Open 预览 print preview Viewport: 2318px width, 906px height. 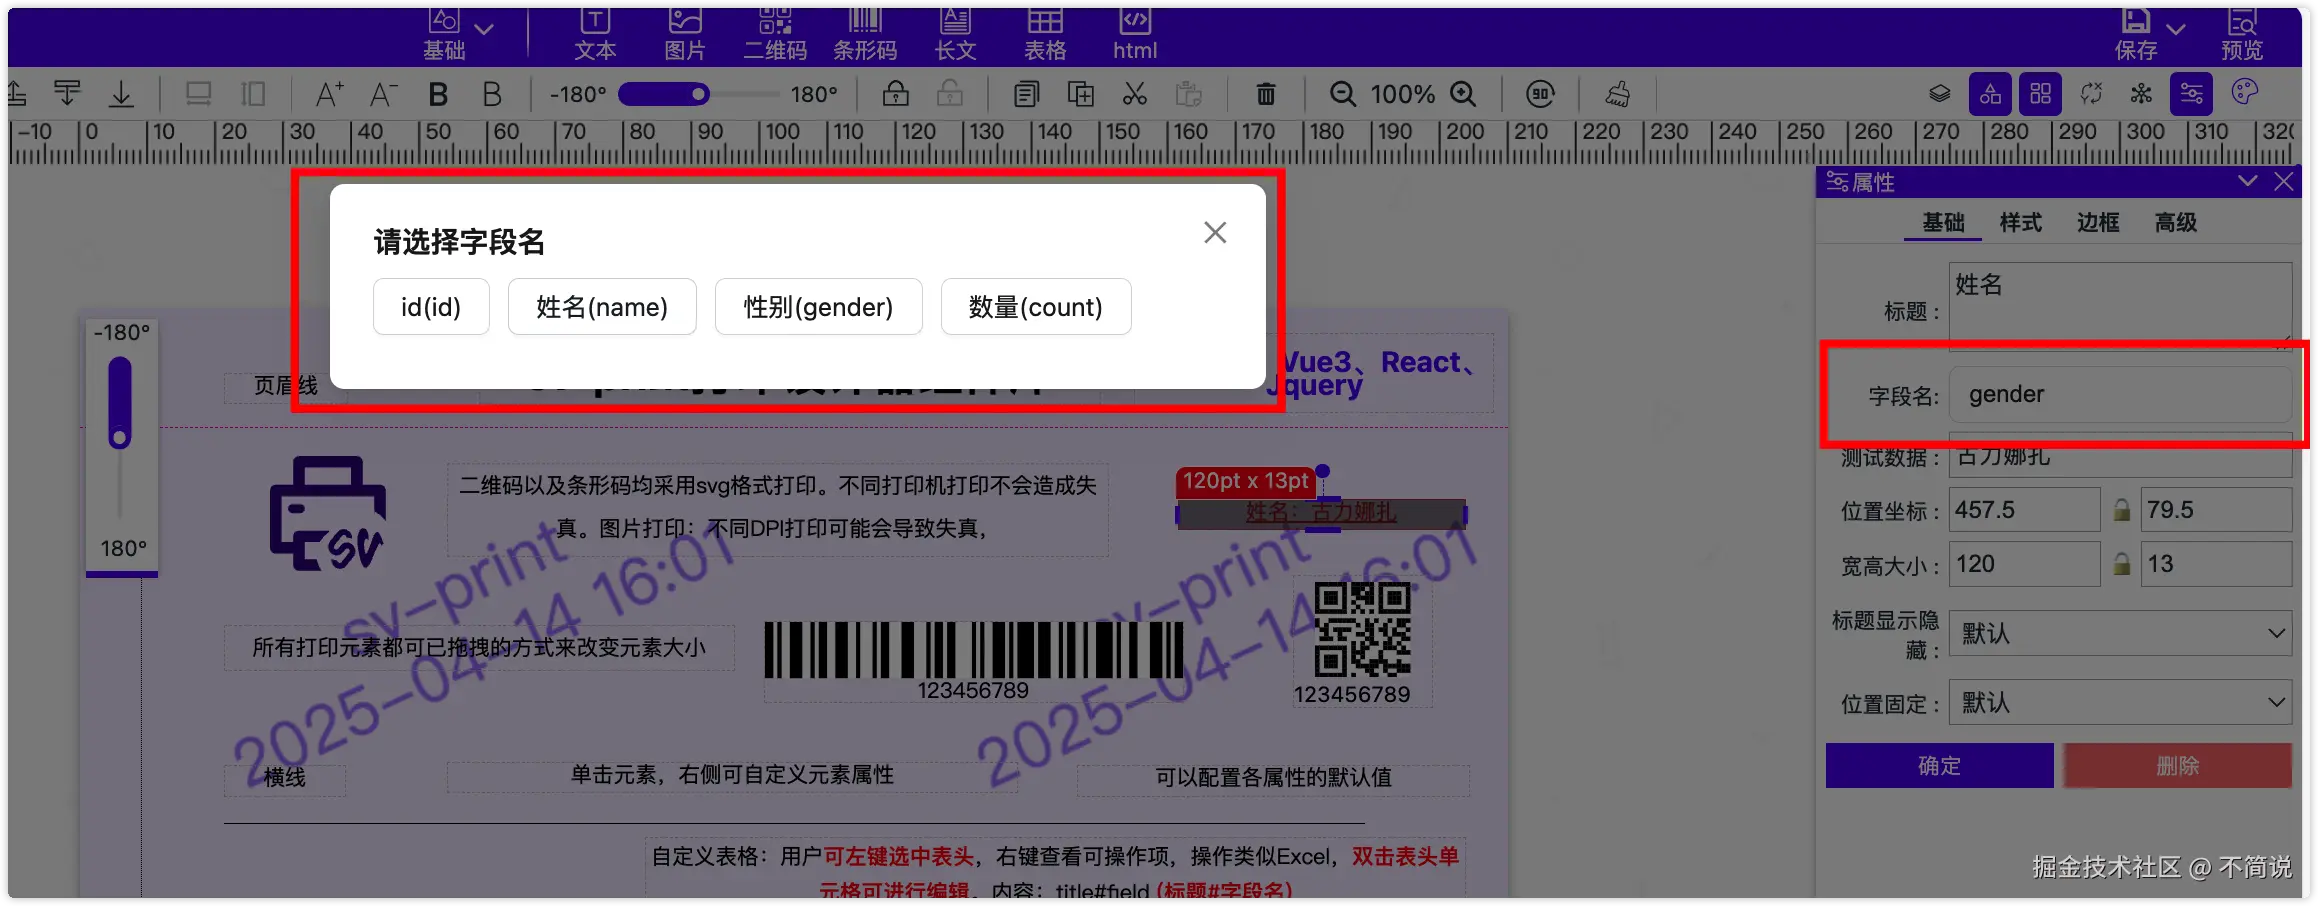[x=2242, y=34]
